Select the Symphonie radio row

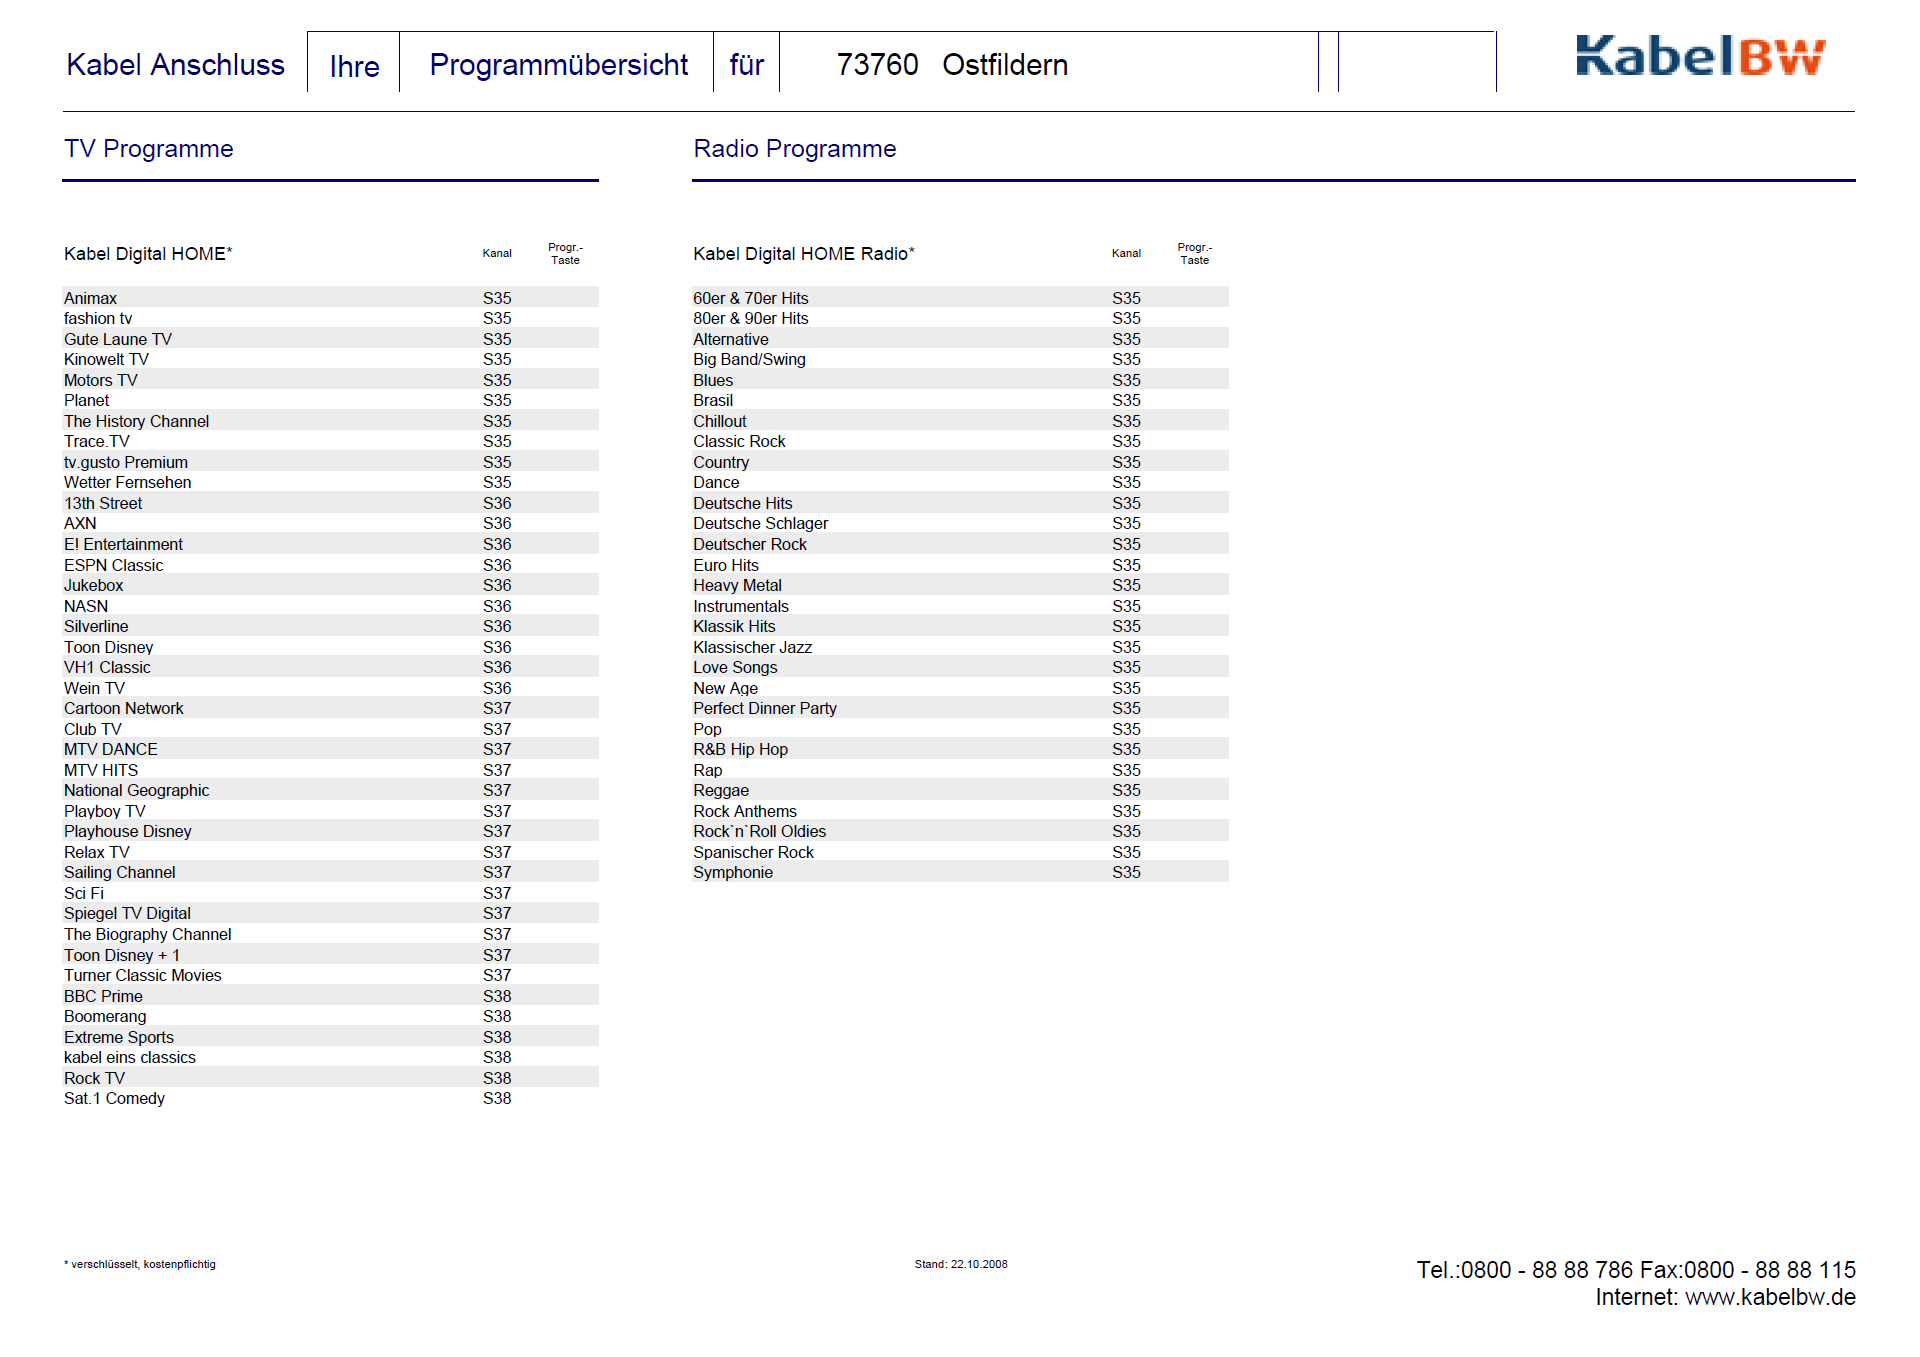click(x=732, y=872)
